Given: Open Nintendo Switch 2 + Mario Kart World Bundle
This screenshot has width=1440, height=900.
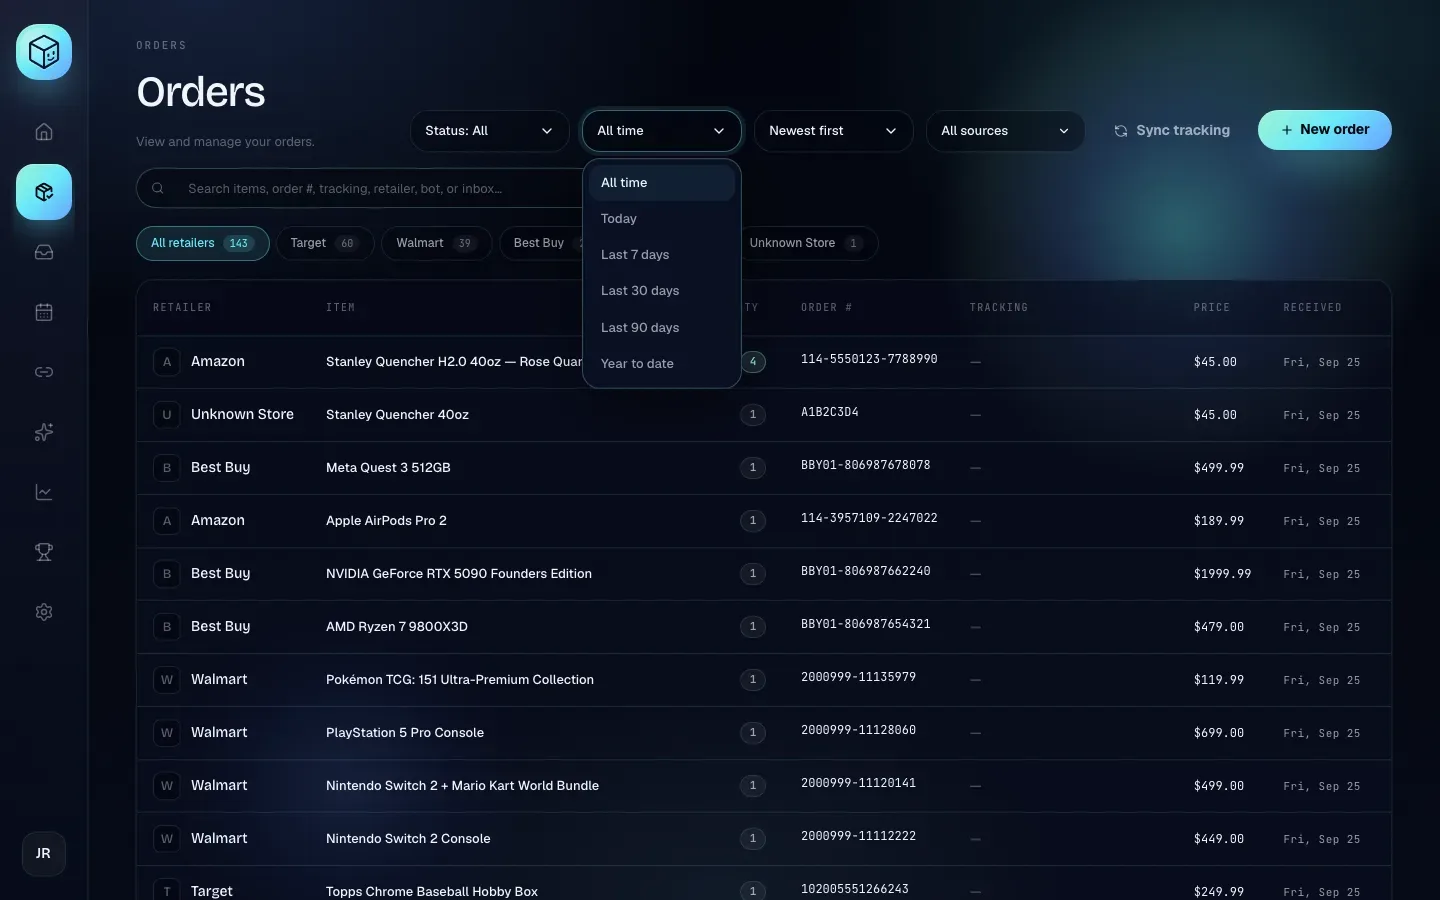Looking at the screenshot, I should click(x=463, y=786).
